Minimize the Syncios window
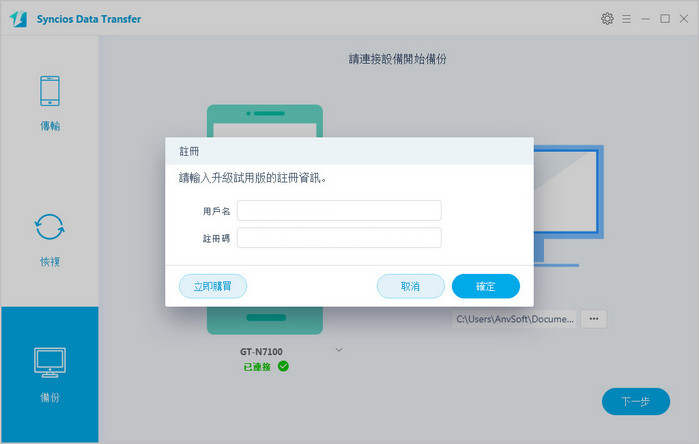The width and height of the screenshot is (699, 444). click(x=645, y=19)
